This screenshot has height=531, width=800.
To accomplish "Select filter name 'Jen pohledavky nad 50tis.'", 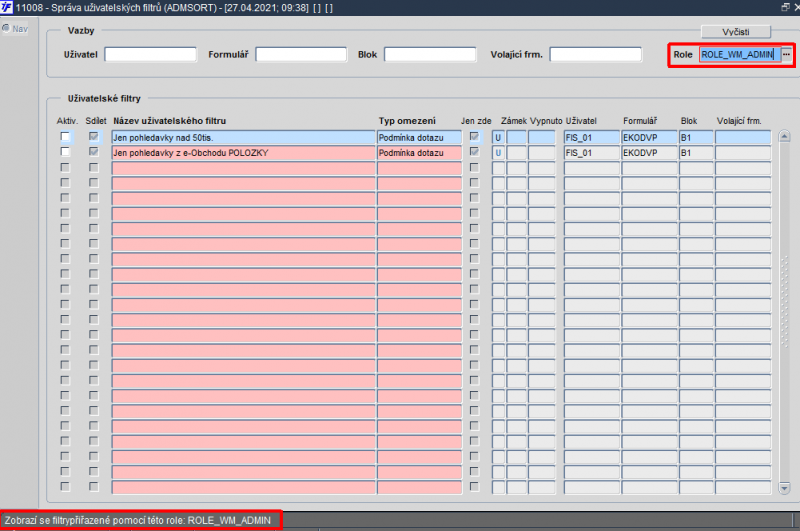I will tap(243, 137).
